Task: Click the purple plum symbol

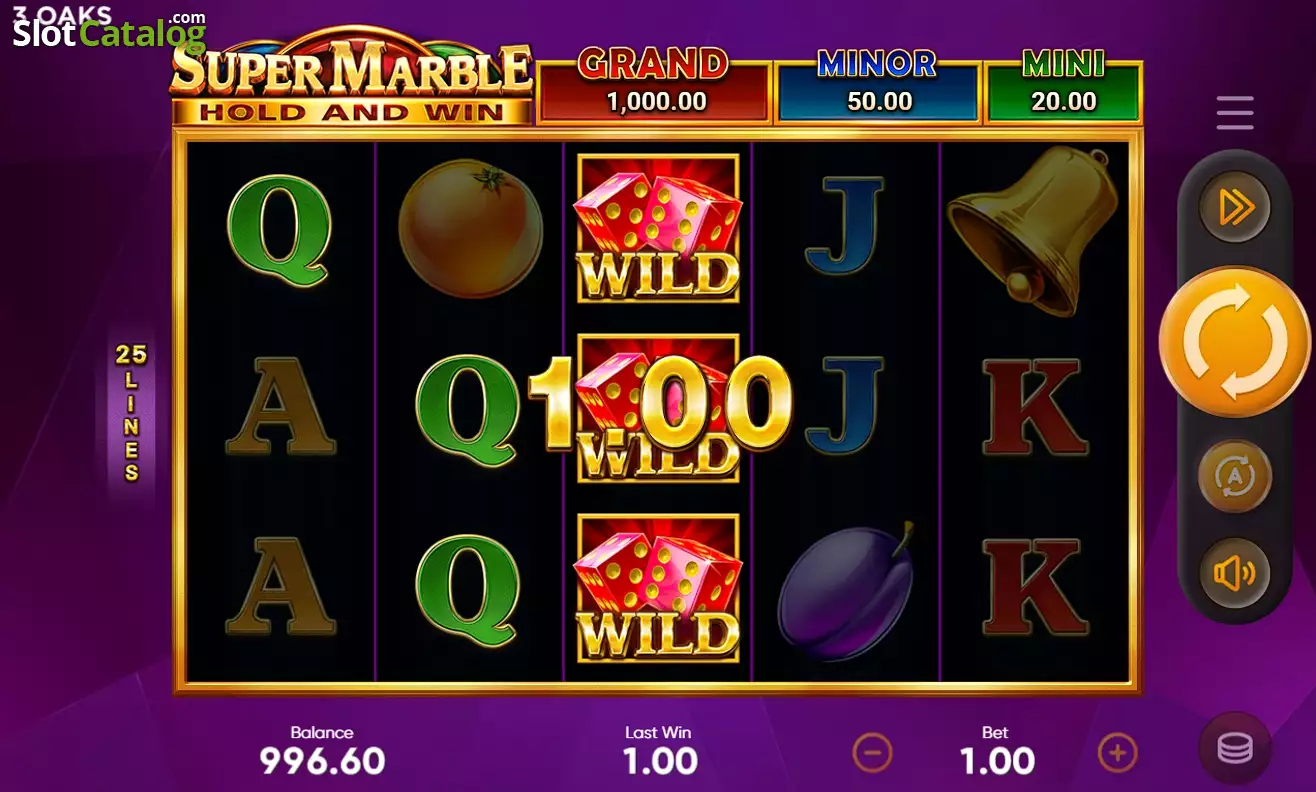Action: click(x=846, y=592)
